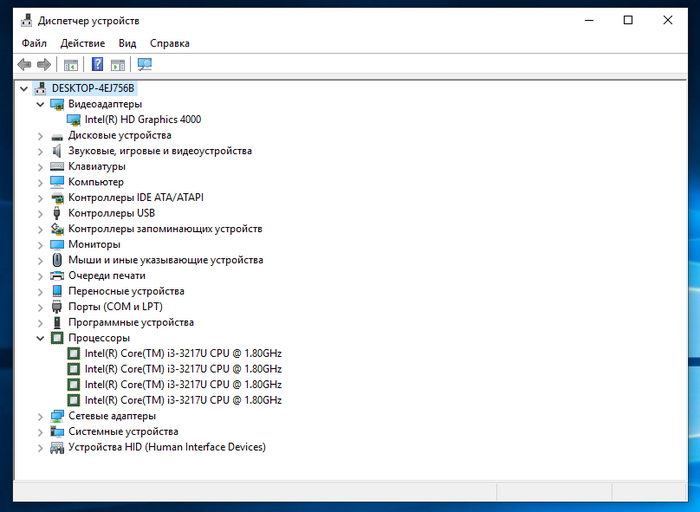Click the Процессоры chip icon
Viewport: 700px width, 512px height.
tap(57, 338)
